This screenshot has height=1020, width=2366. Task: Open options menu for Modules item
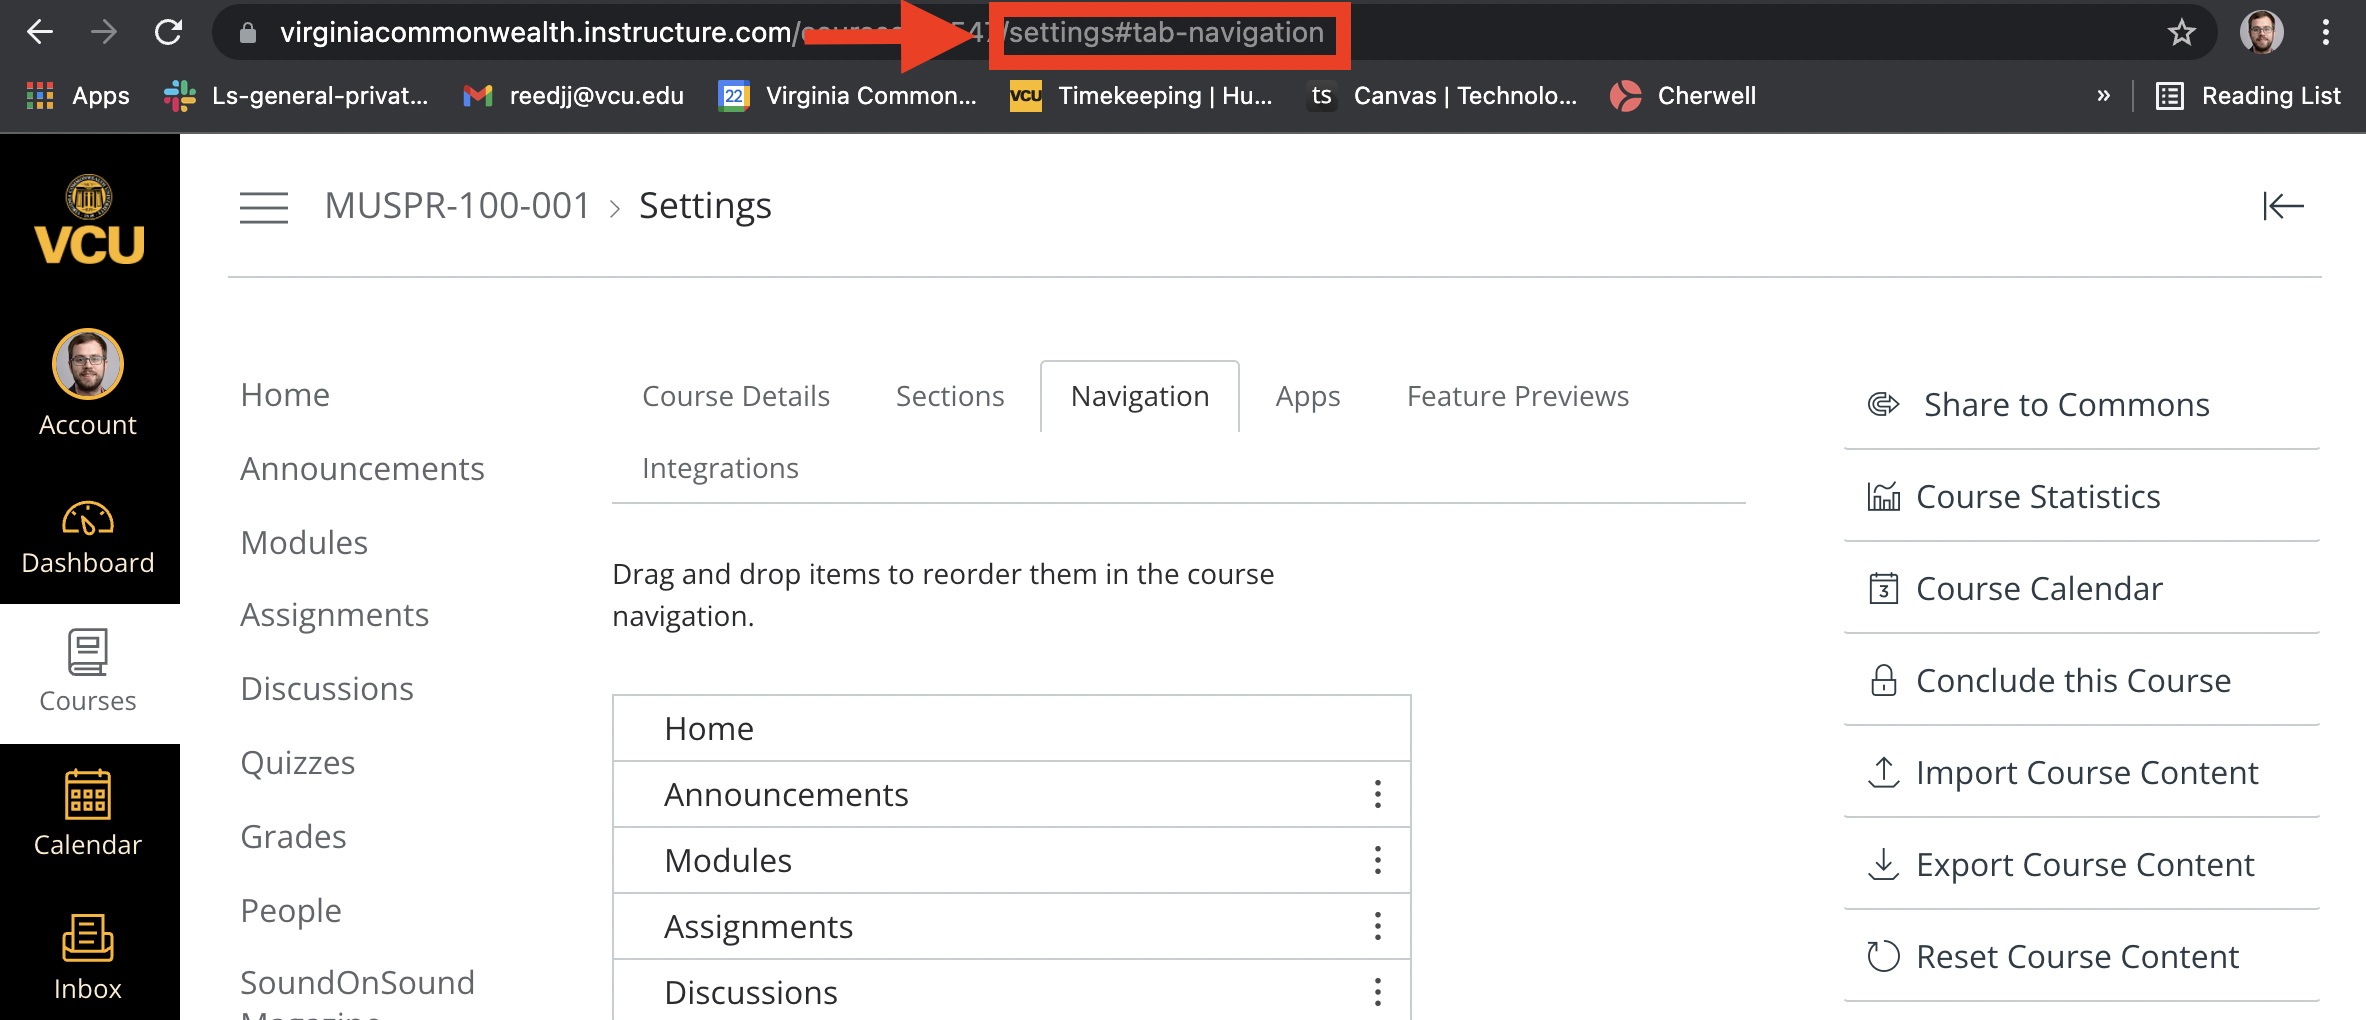(1377, 860)
